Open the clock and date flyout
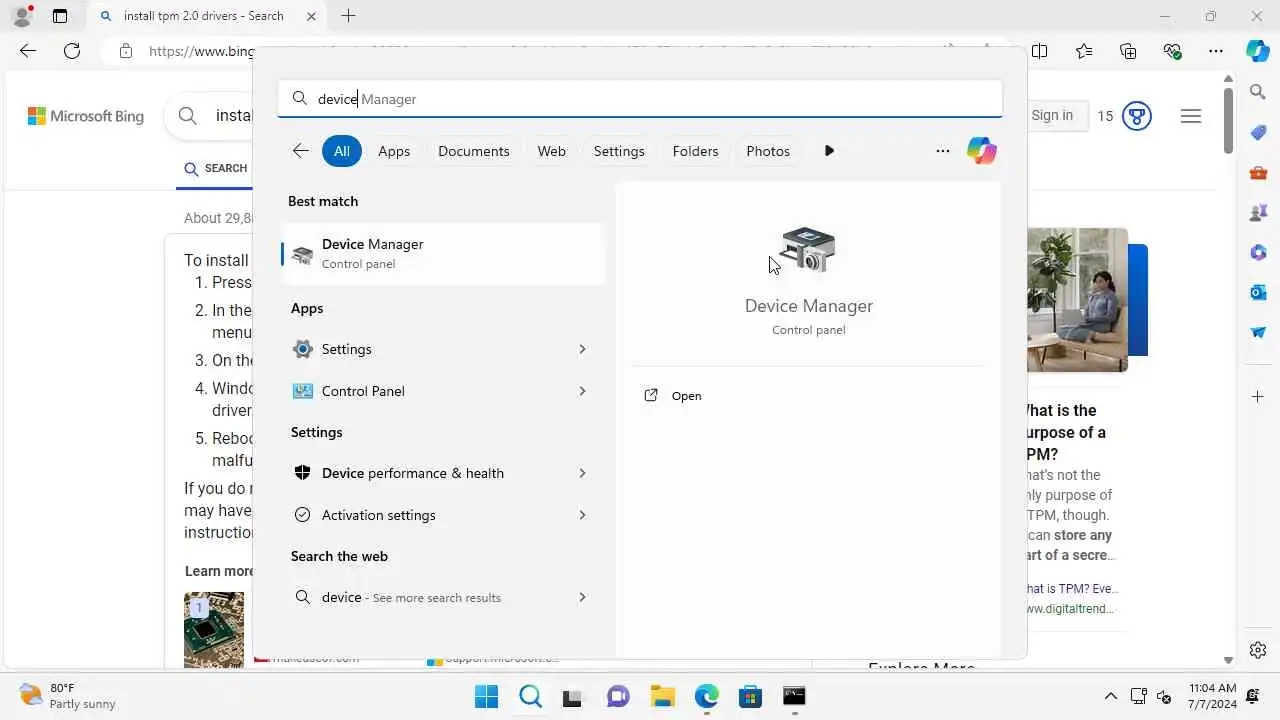The image size is (1280, 720). [x=1212, y=696]
